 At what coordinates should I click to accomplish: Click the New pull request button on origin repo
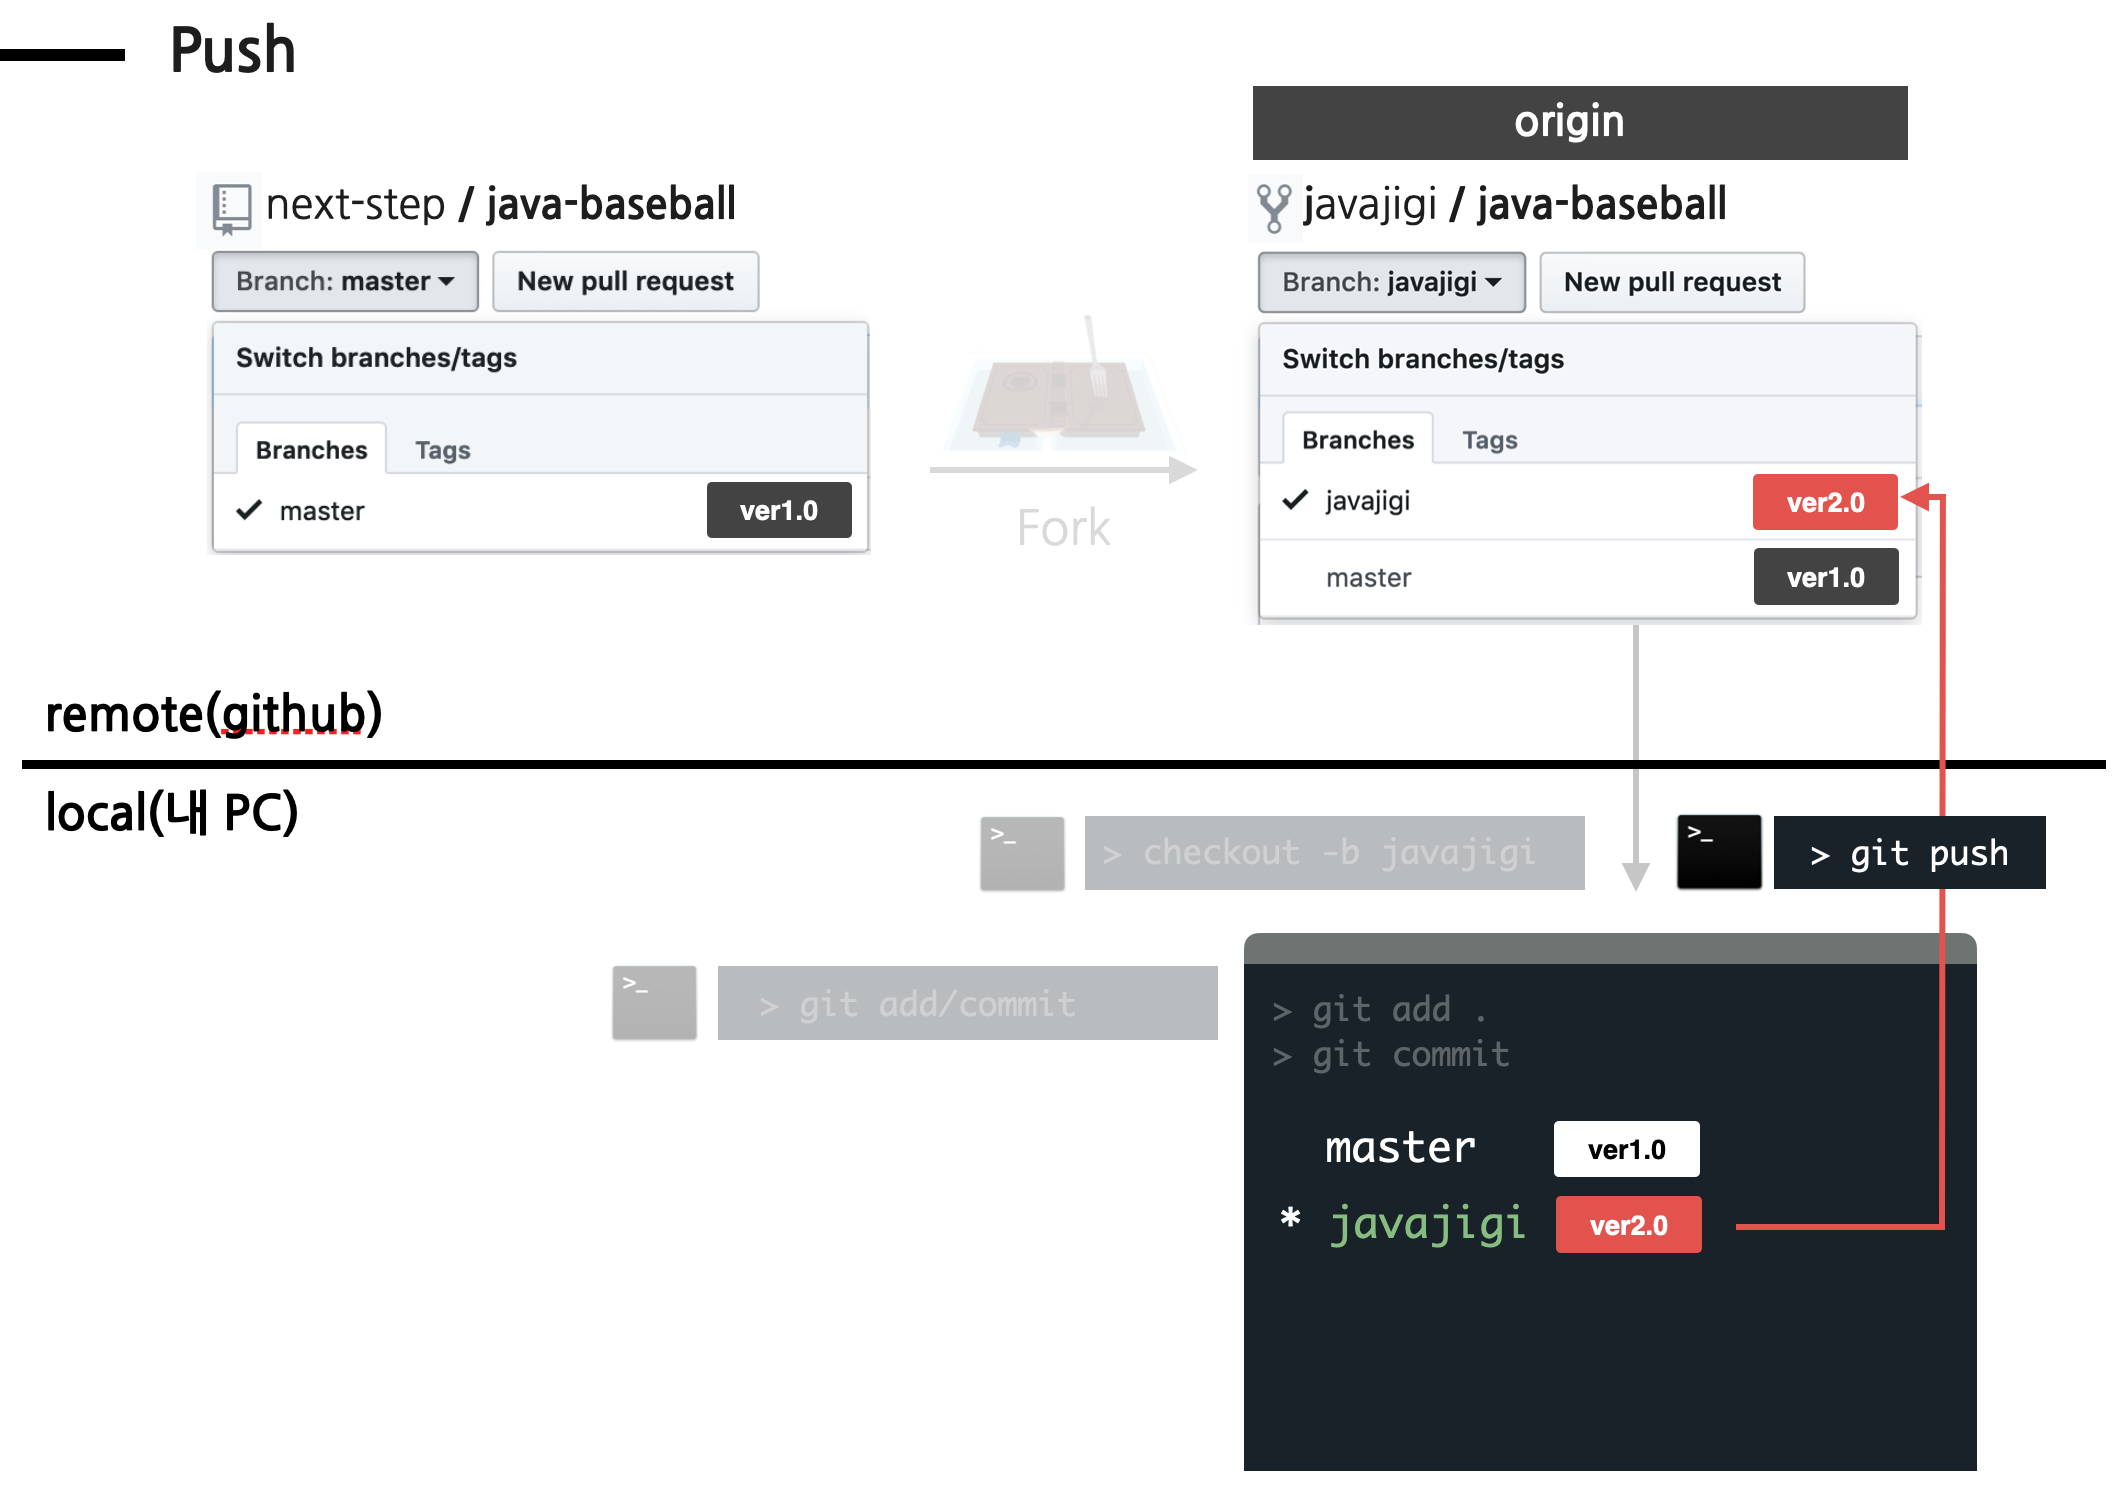click(x=1671, y=281)
